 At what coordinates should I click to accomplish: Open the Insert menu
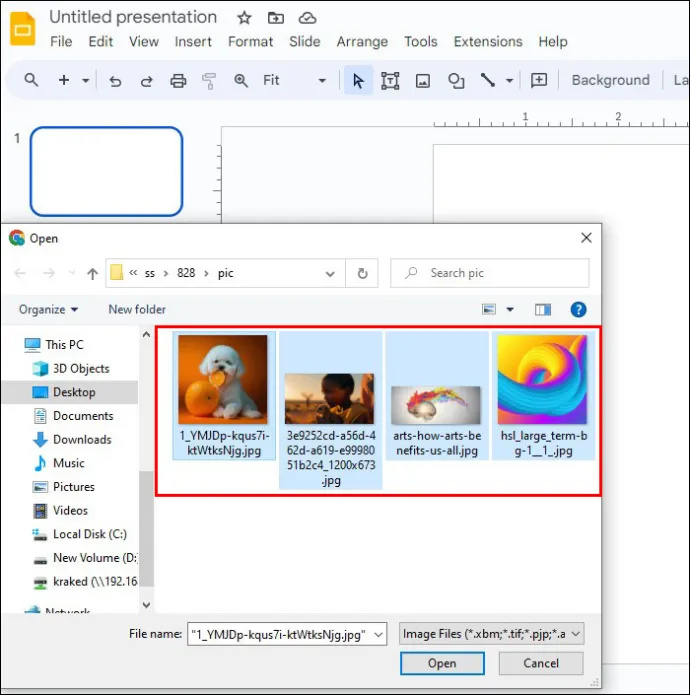click(x=193, y=42)
